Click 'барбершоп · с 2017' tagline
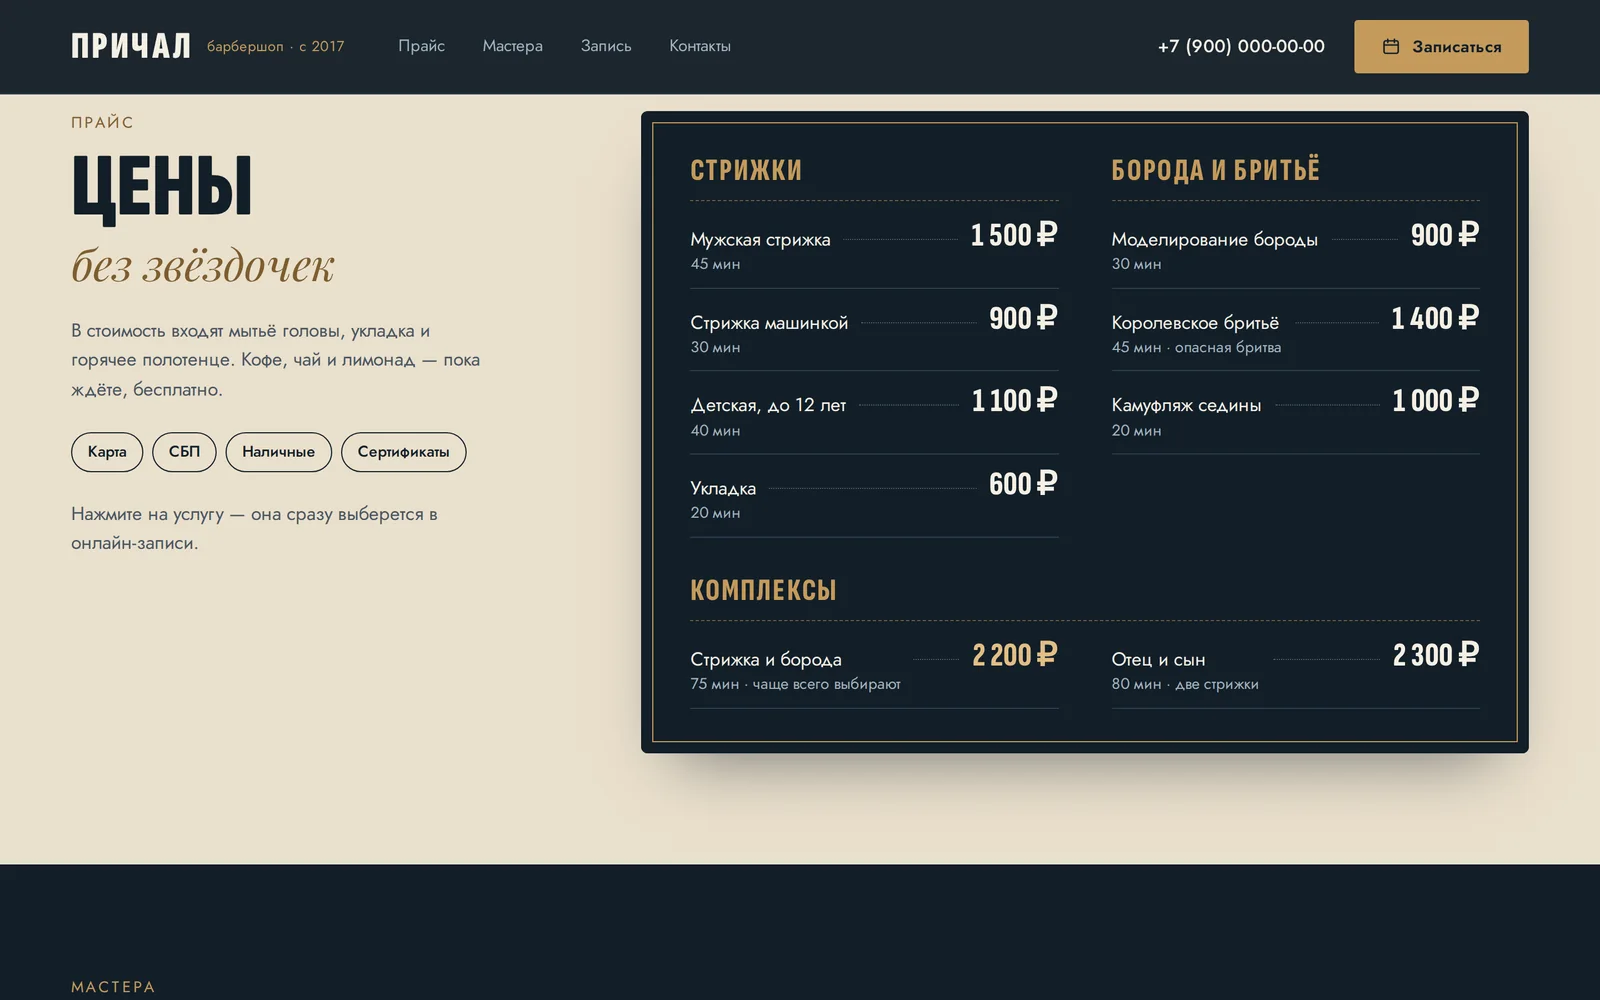Viewport: 1600px width, 1000px height. [x=275, y=46]
